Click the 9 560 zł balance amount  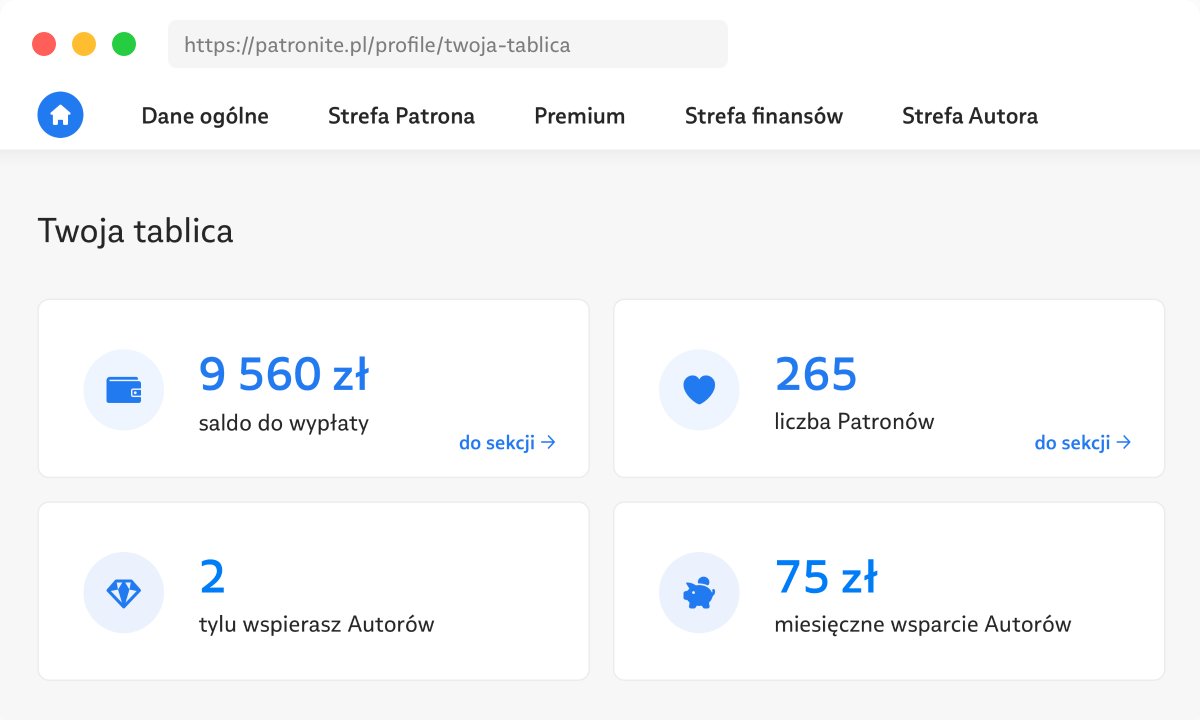tap(284, 375)
